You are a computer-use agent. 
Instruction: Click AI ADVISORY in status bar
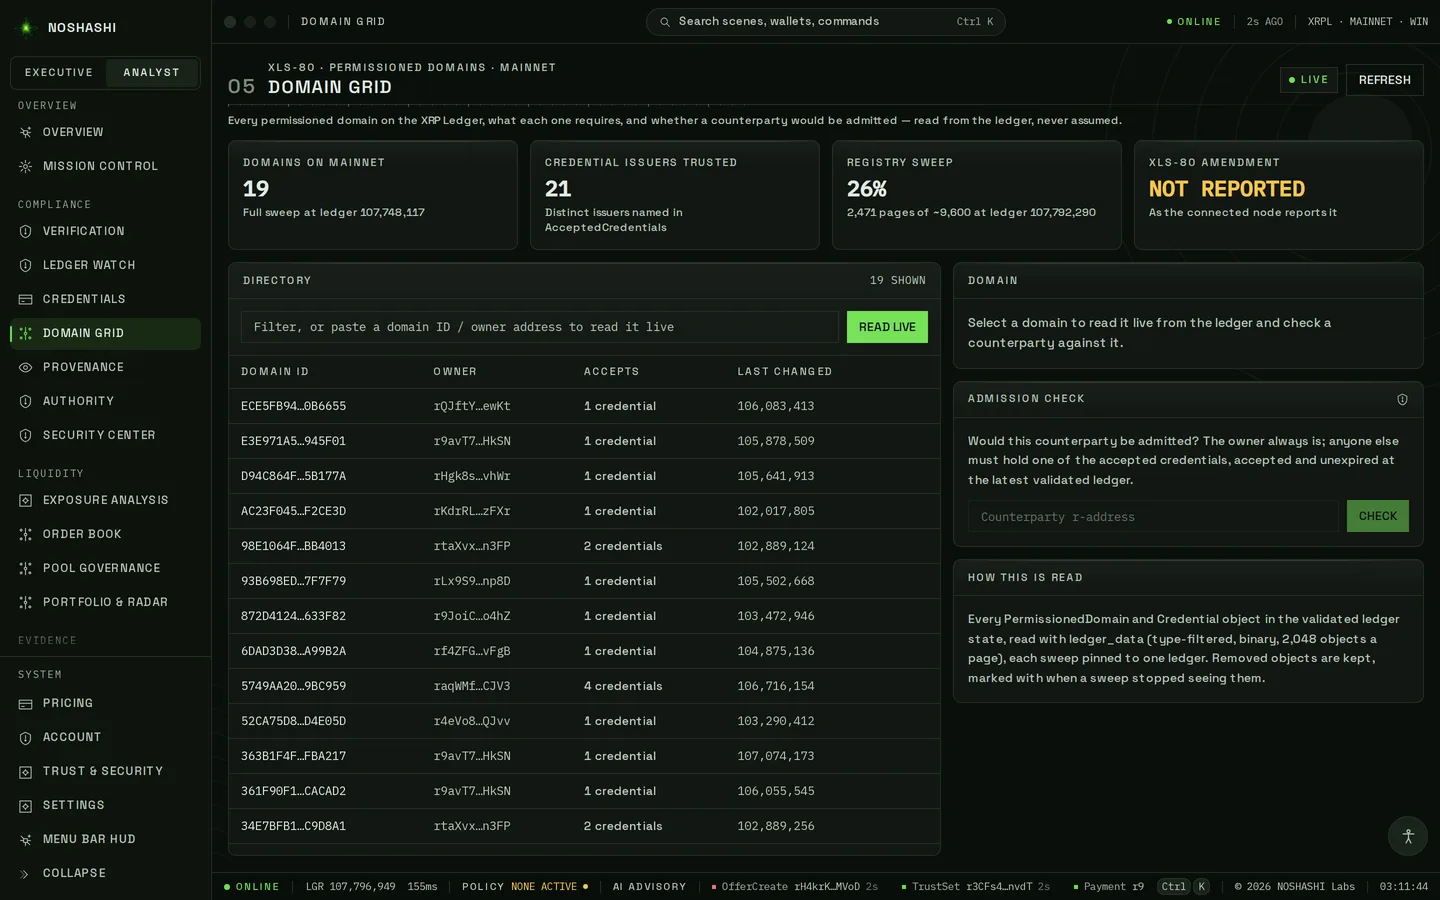pos(650,886)
